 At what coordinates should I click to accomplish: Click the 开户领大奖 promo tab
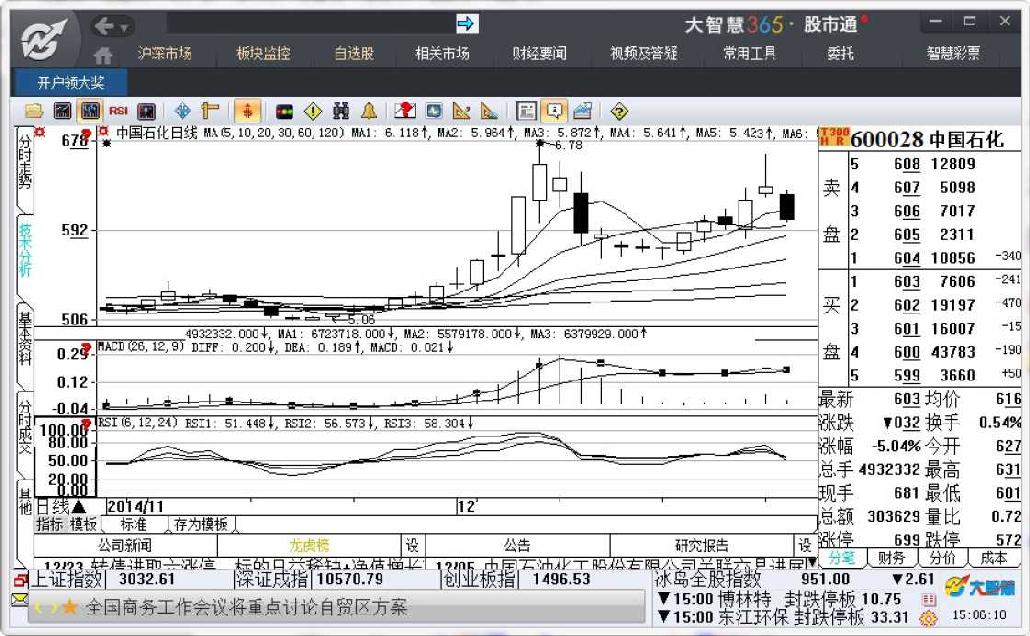click(70, 83)
